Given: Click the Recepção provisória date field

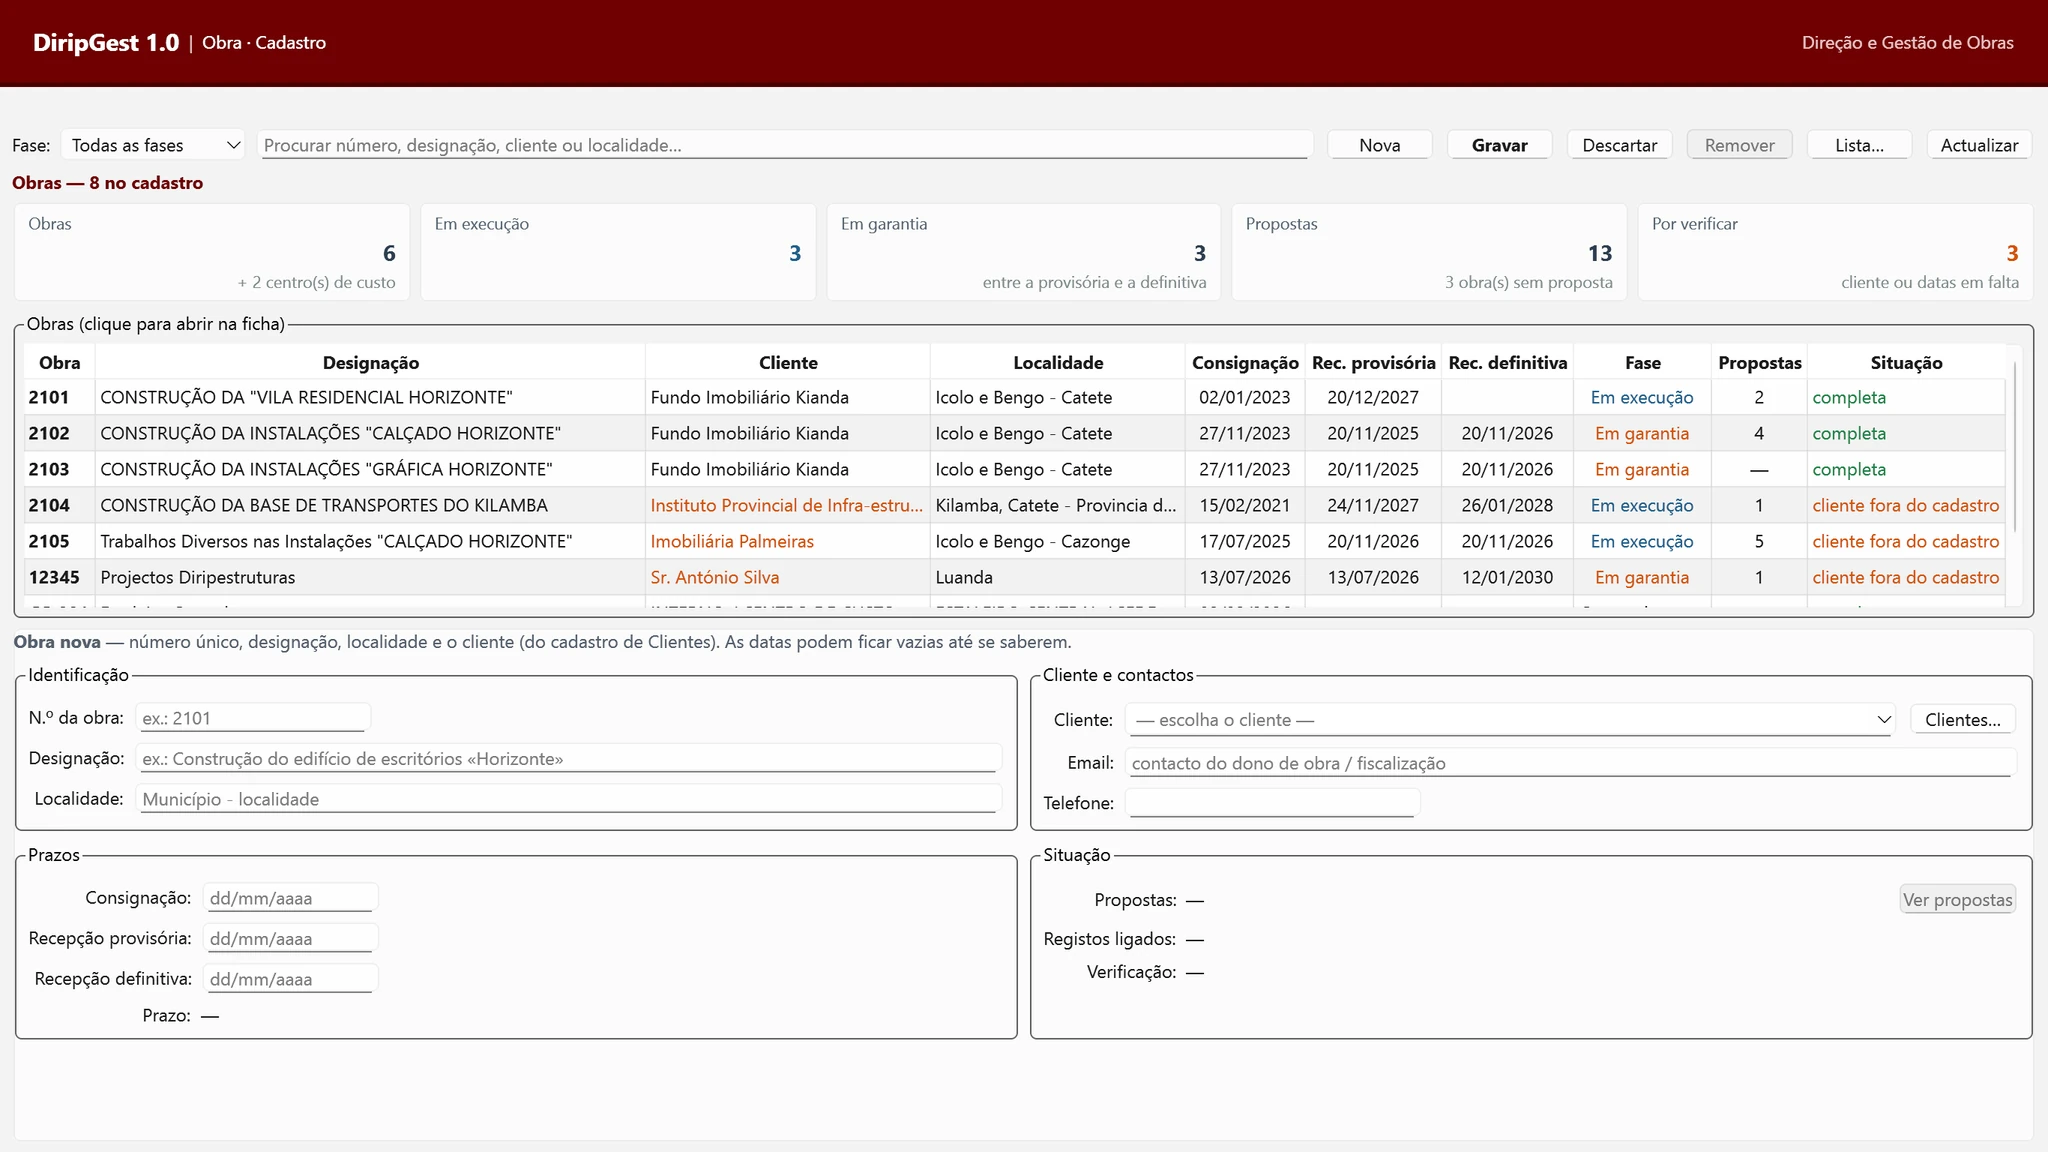Looking at the screenshot, I should click(291, 938).
